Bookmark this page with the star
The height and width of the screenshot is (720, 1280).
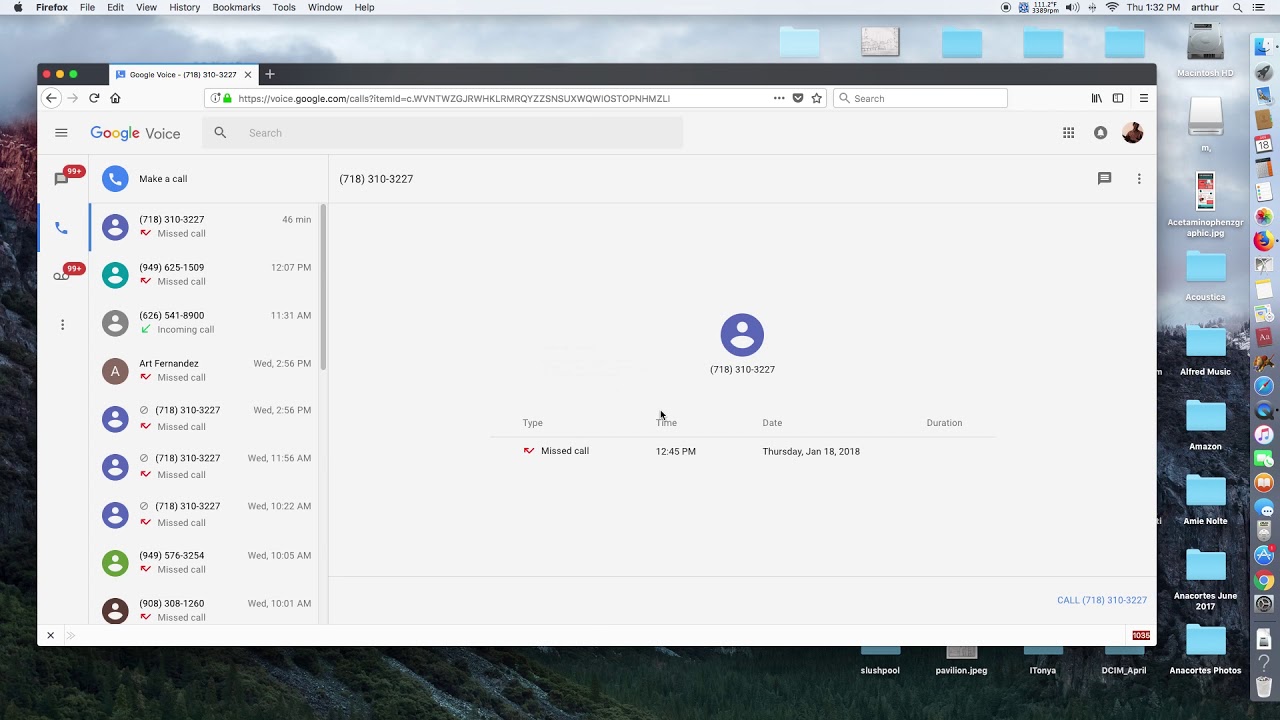click(x=816, y=98)
